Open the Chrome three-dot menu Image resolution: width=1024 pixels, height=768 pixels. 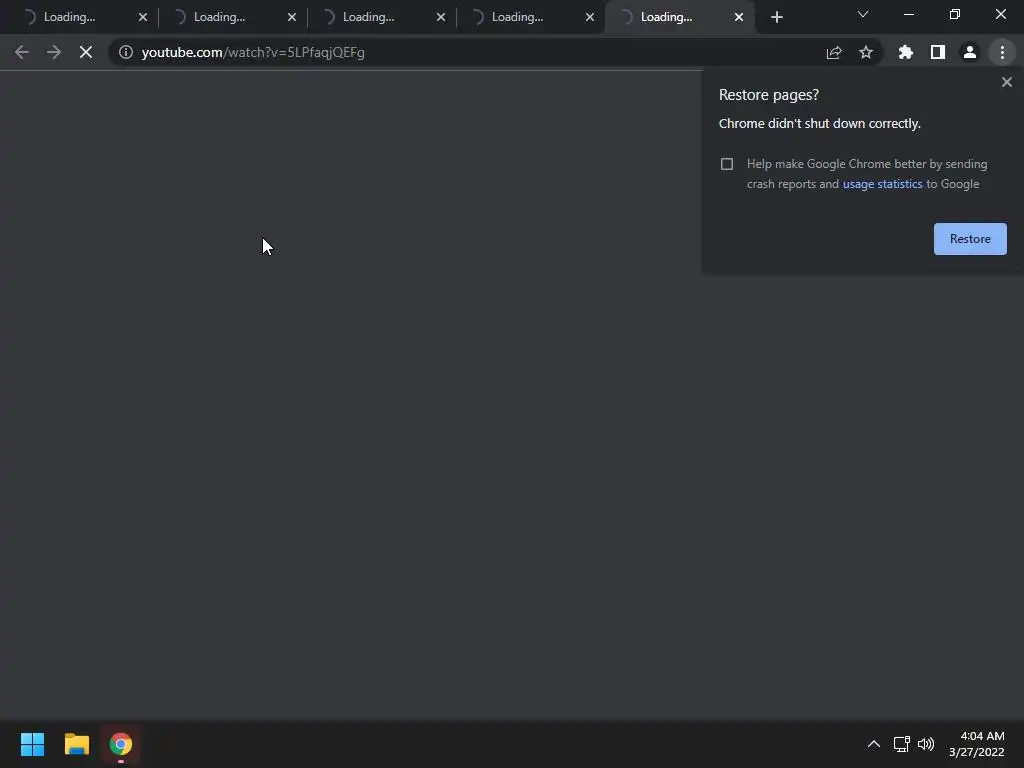1002,52
